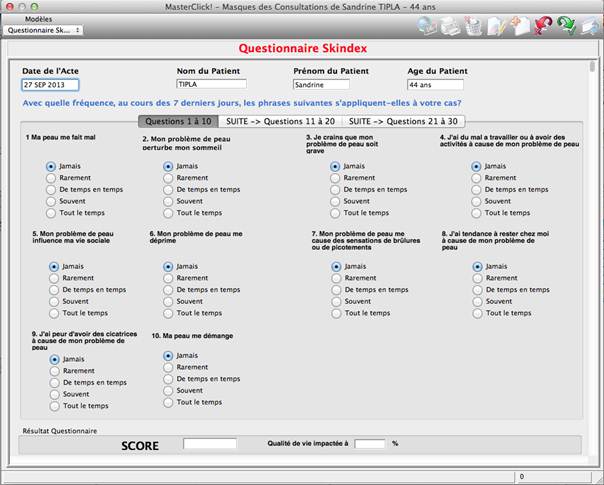Click the last toolbar document icon
This screenshot has width=604, height=485.
click(589, 26)
